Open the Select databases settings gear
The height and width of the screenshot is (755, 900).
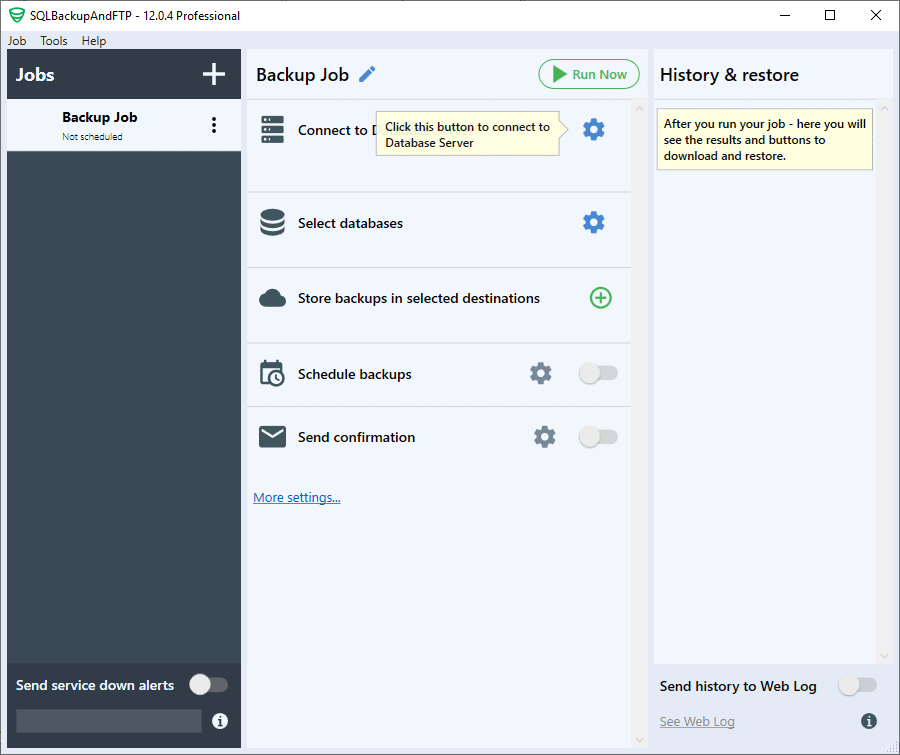[x=594, y=222]
